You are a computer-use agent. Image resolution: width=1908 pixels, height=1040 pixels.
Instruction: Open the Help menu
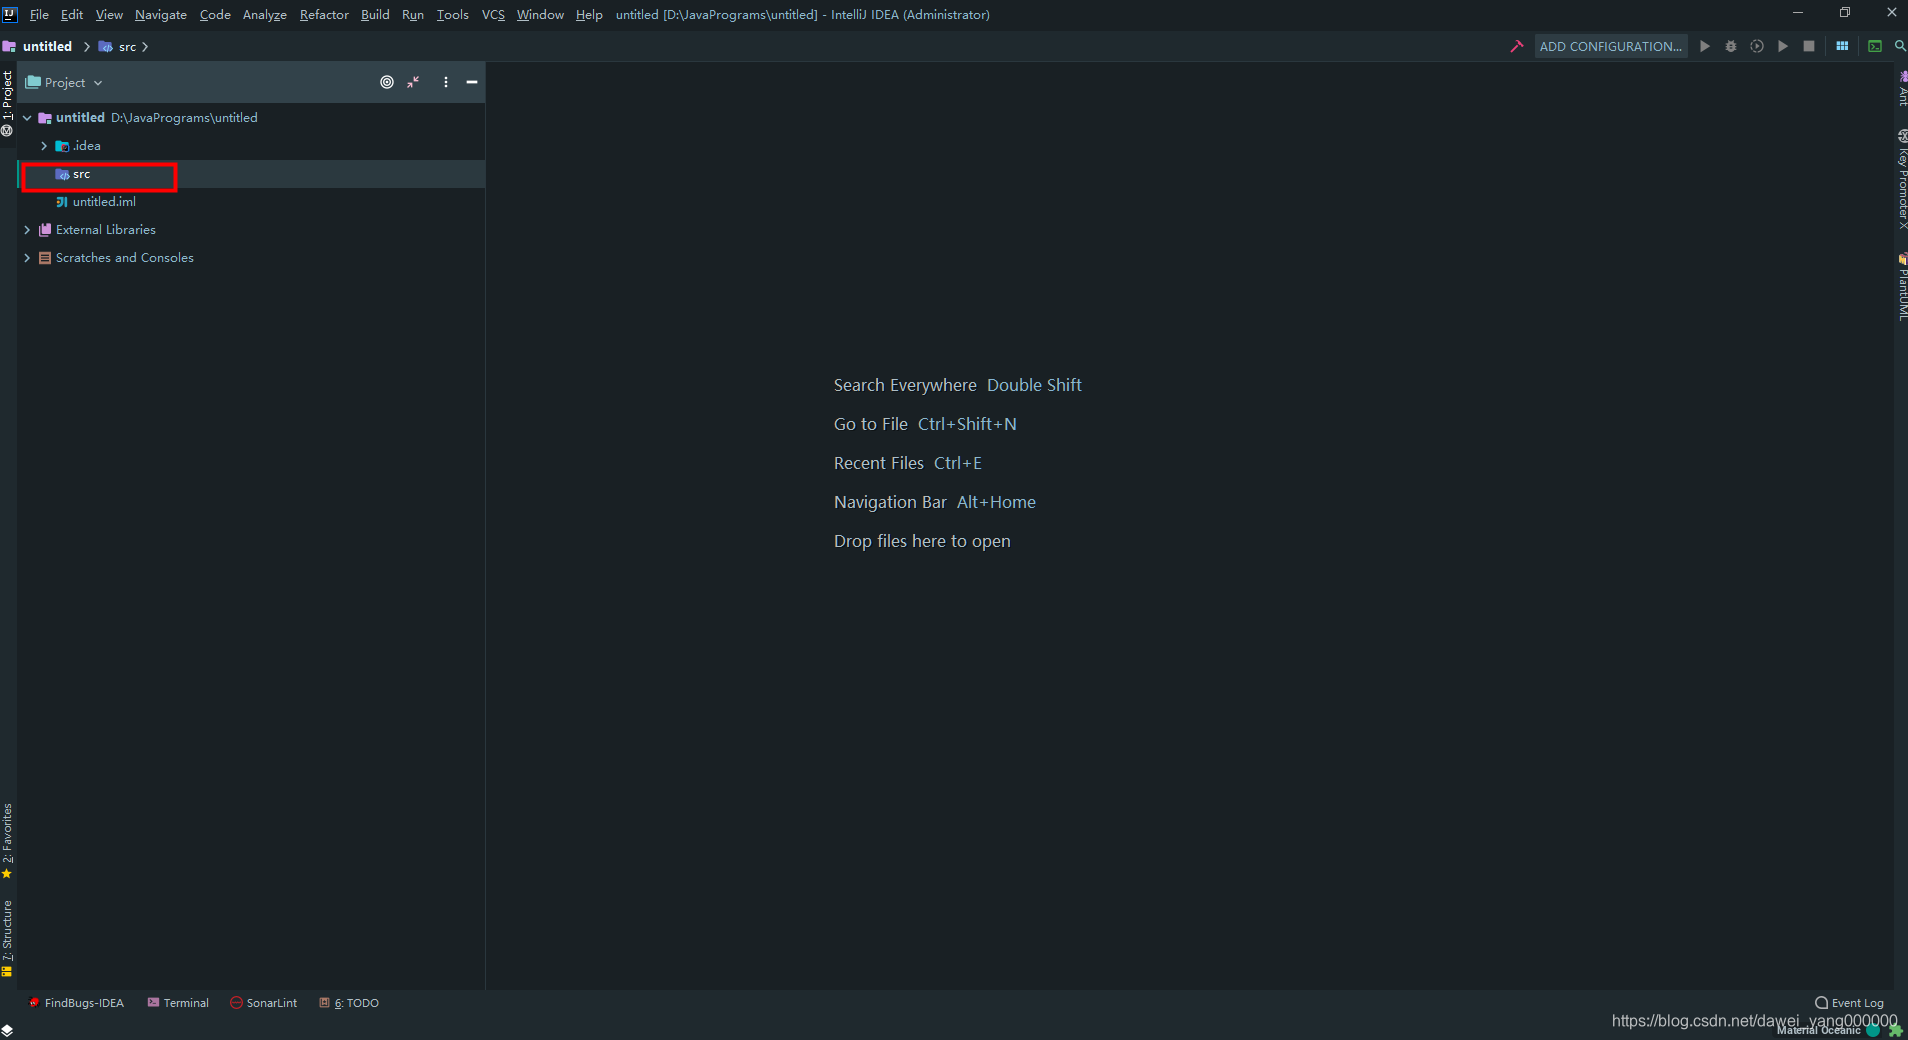click(589, 14)
